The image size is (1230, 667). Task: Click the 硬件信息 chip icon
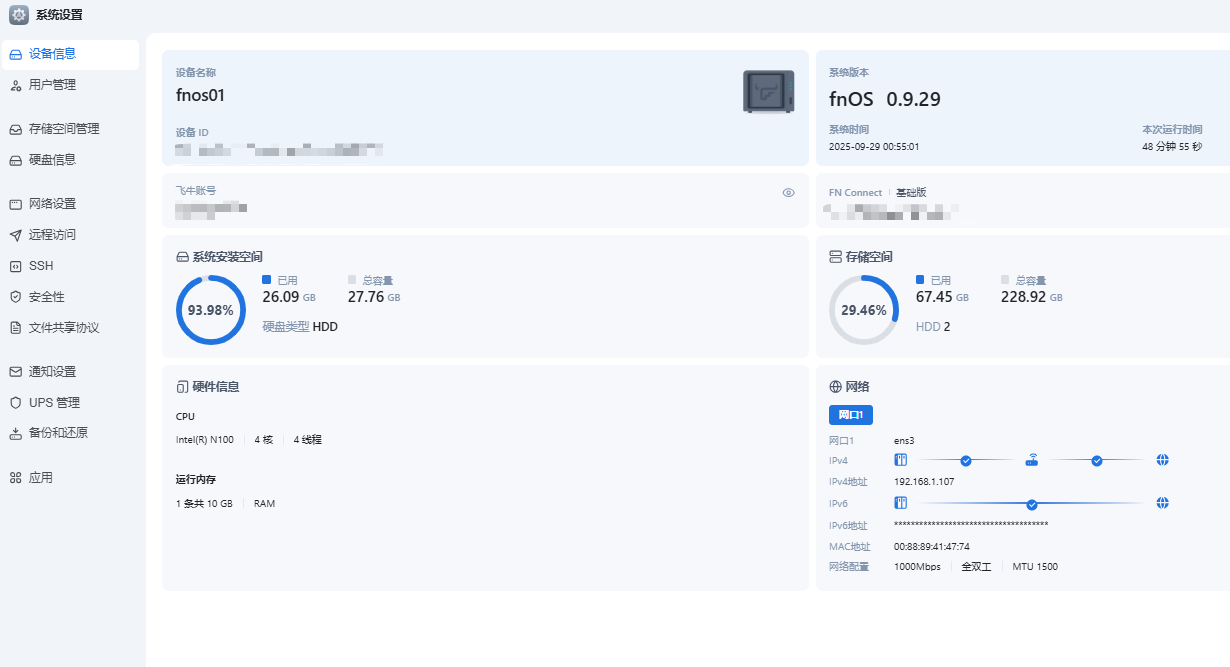click(182, 387)
